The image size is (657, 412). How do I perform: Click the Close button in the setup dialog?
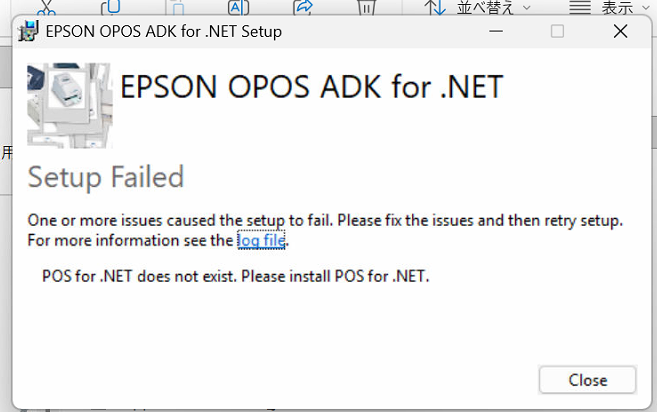click(587, 380)
